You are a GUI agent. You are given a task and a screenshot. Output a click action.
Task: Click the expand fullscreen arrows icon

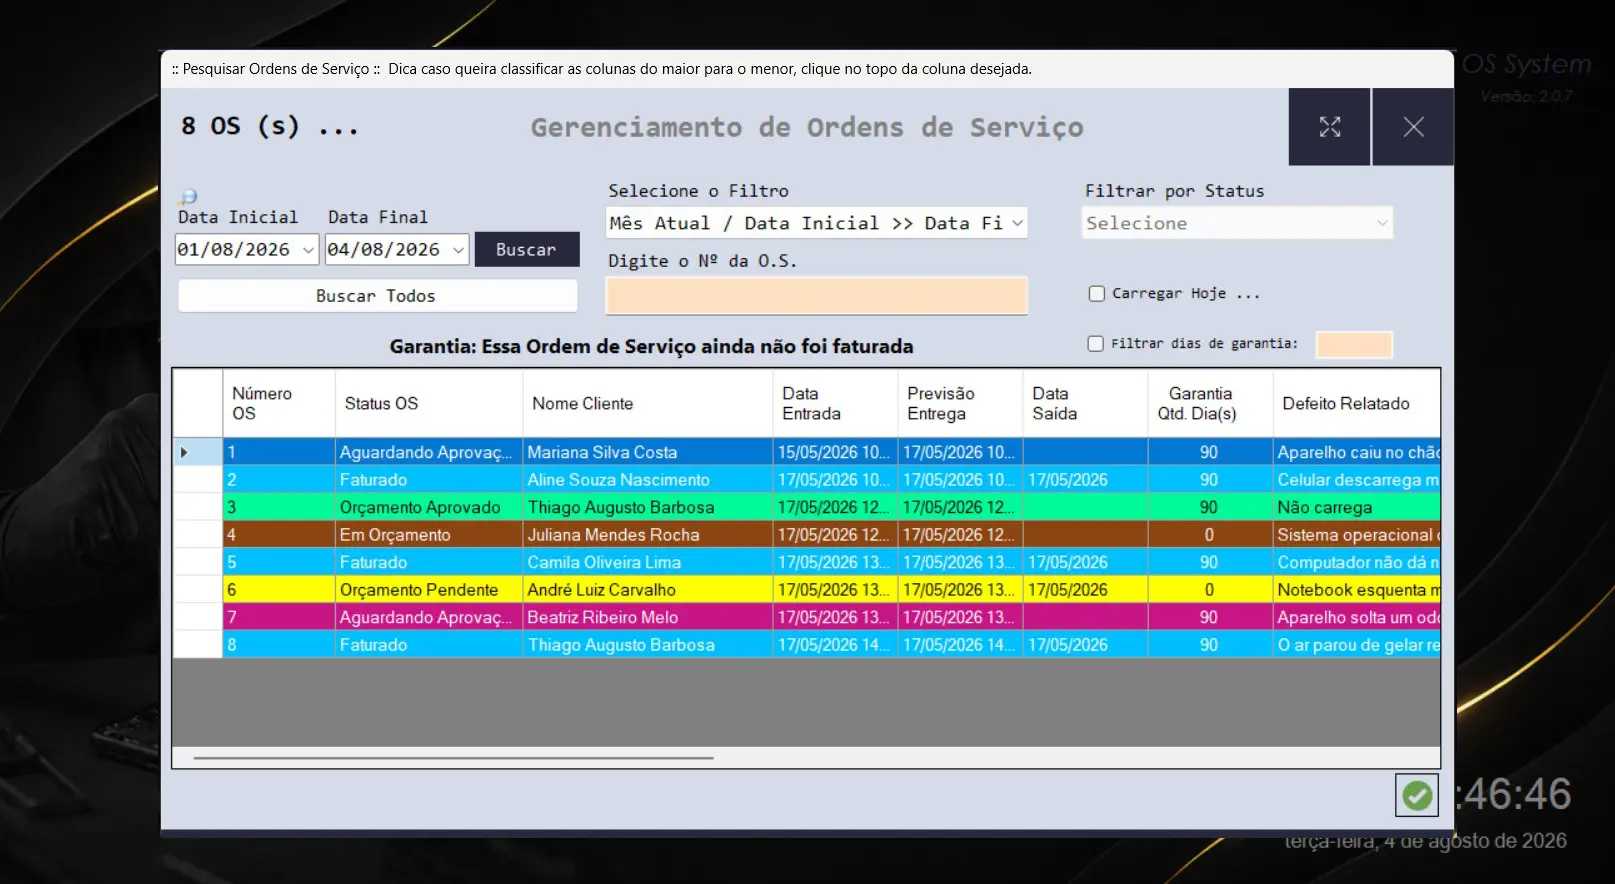pos(1329,127)
